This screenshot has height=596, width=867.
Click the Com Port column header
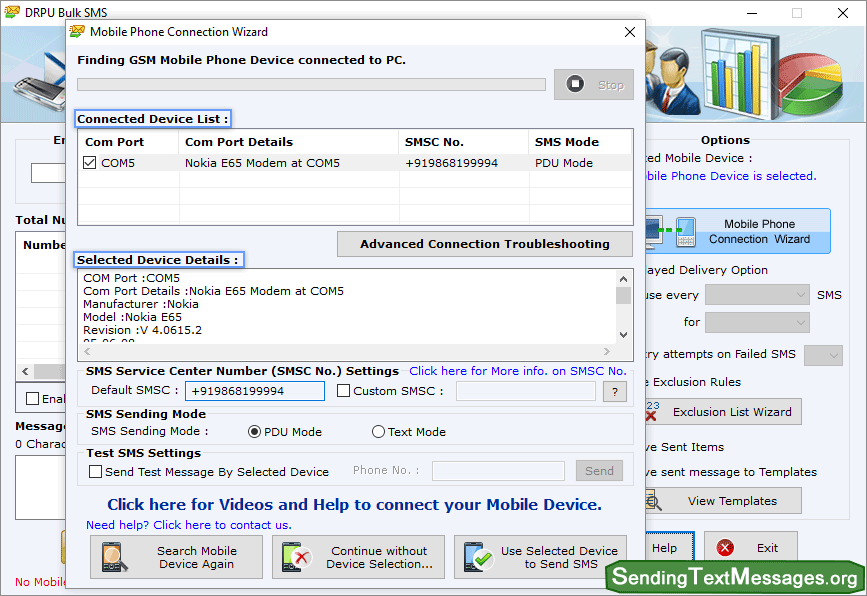pos(128,142)
